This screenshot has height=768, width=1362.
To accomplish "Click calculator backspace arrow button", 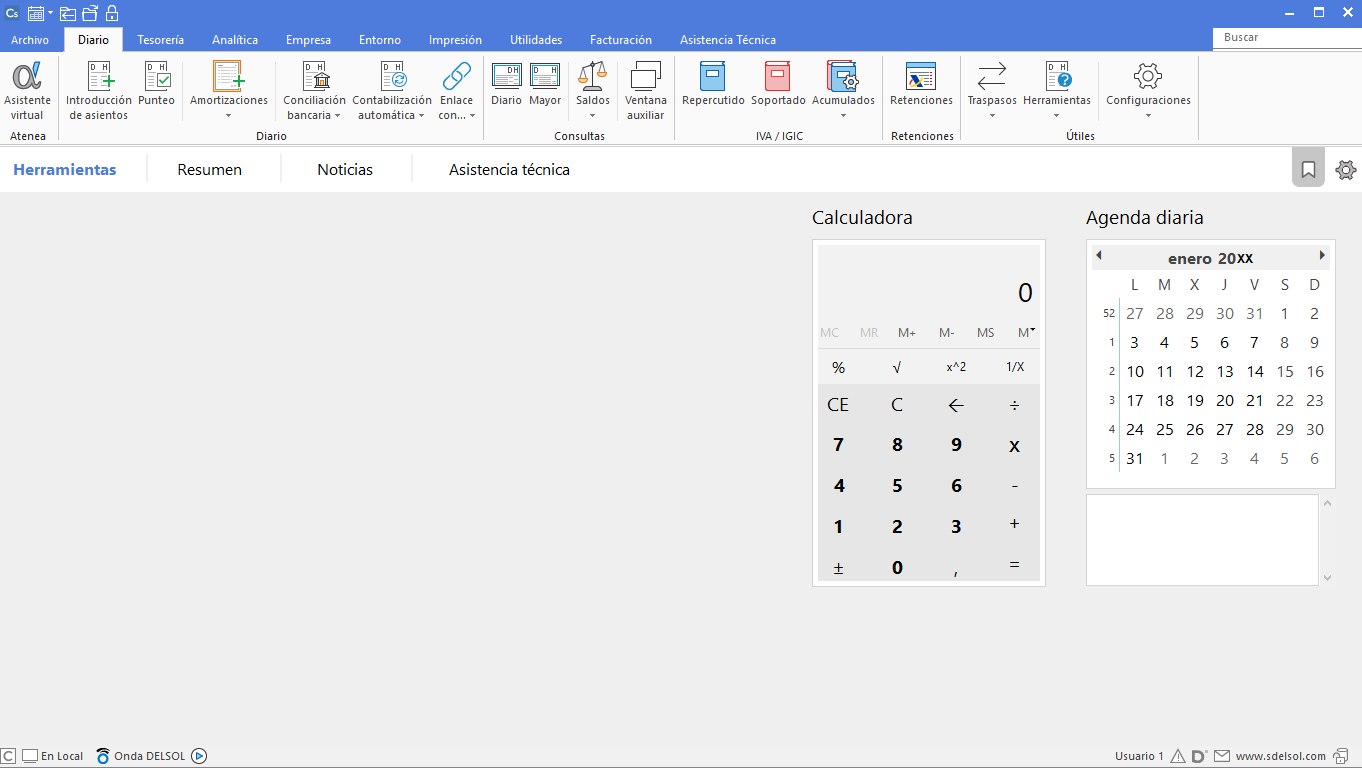I will tap(956, 405).
